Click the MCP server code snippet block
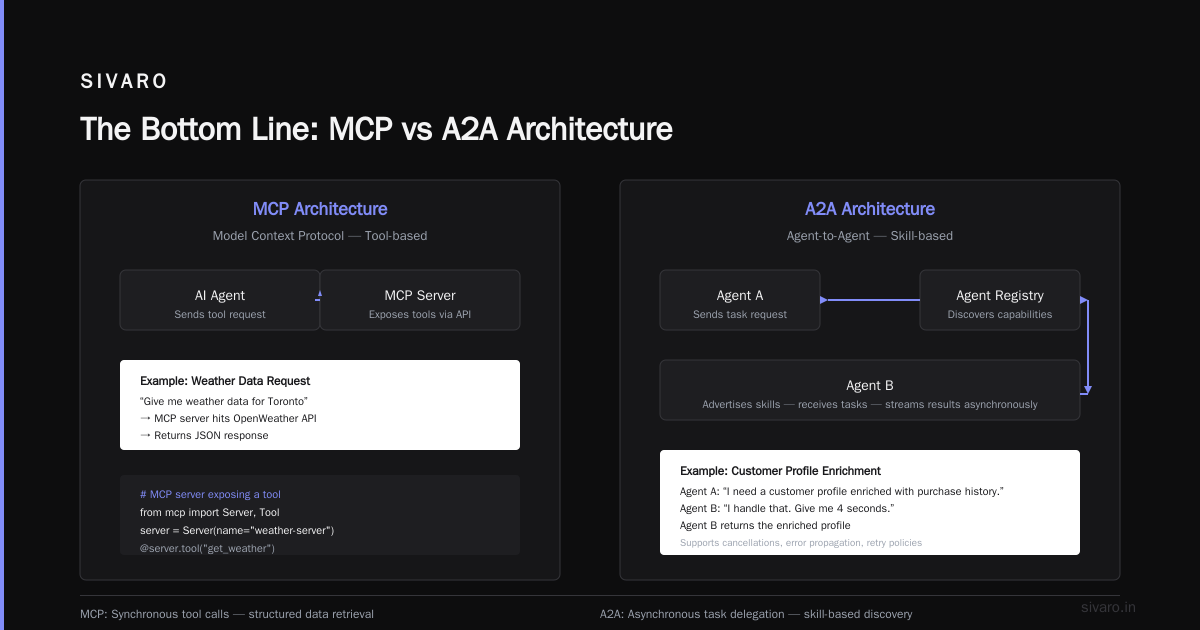This screenshot has height=630, width=1200. coord(320,515)
